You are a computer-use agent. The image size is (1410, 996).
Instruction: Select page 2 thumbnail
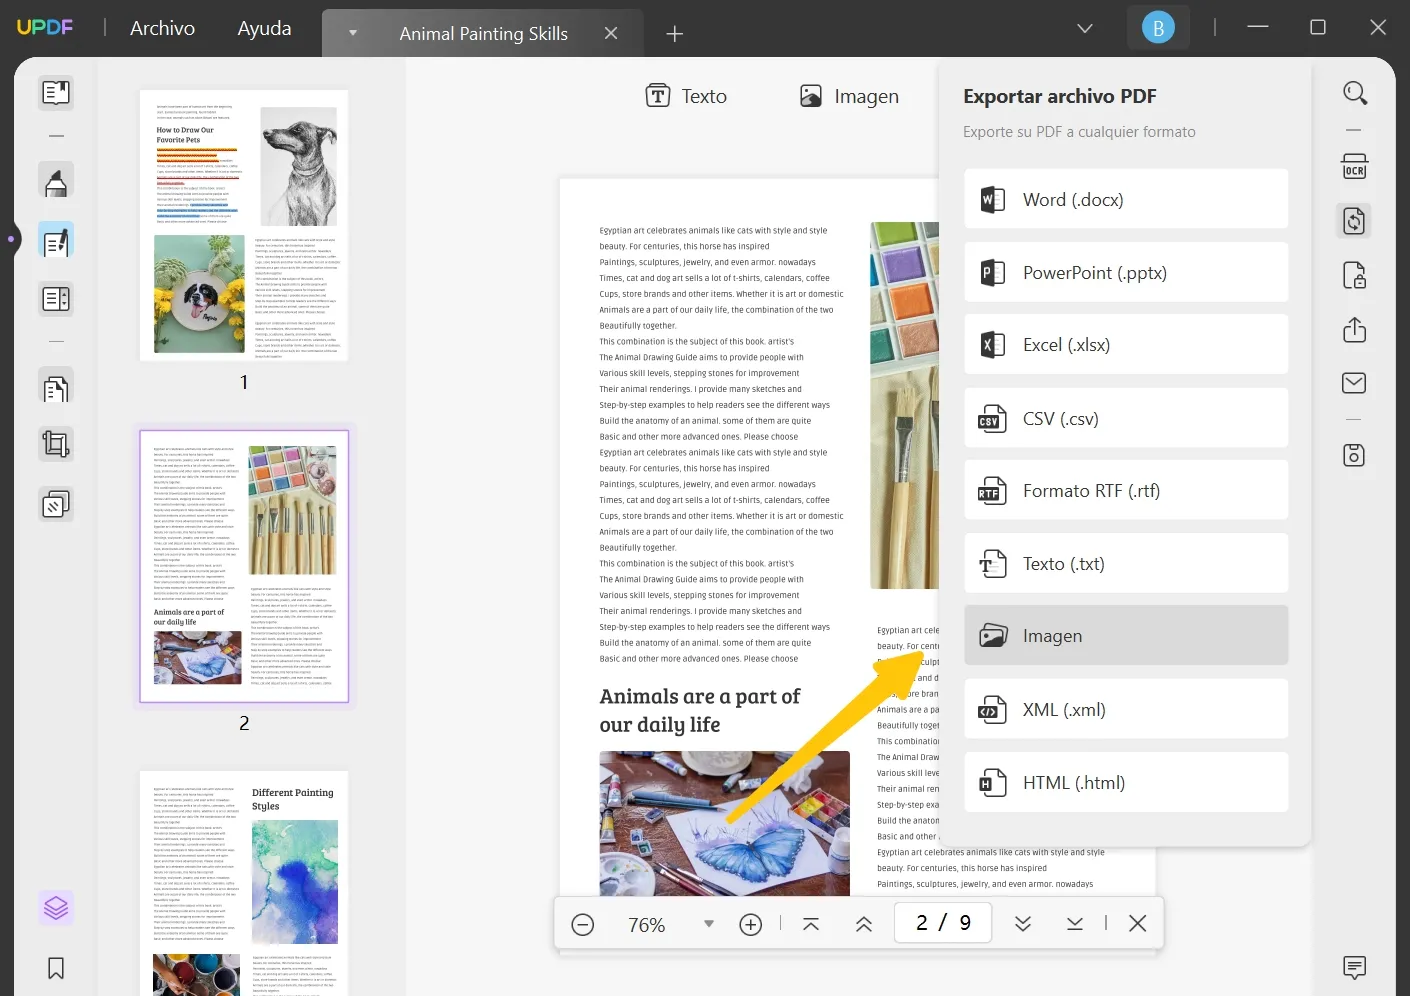click(x=244, y=566)
